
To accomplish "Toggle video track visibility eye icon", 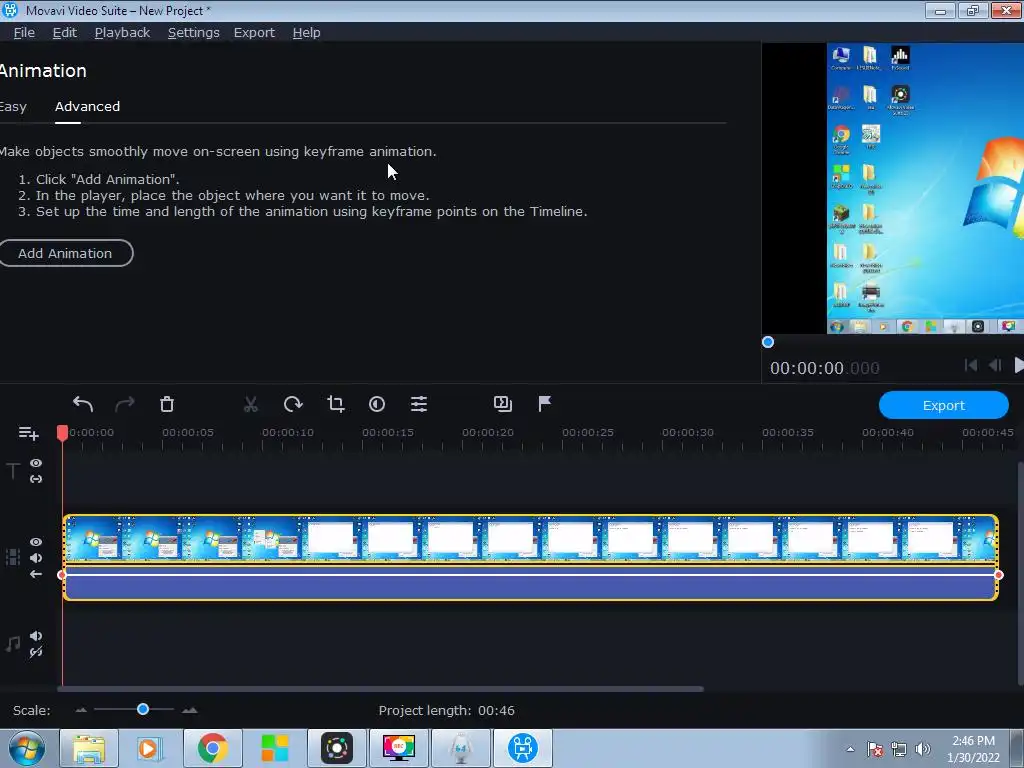I will [x=36, y=542].
